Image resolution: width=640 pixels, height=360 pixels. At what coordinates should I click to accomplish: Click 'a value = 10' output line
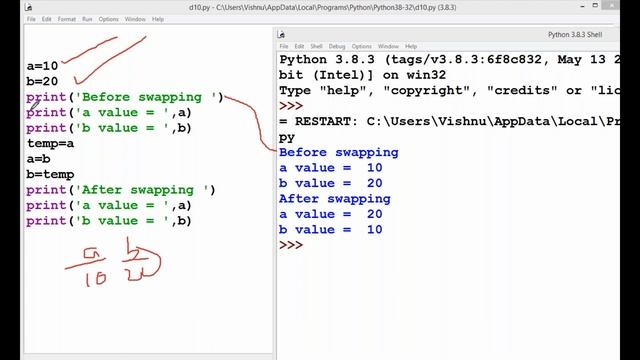tap(331, 168)
